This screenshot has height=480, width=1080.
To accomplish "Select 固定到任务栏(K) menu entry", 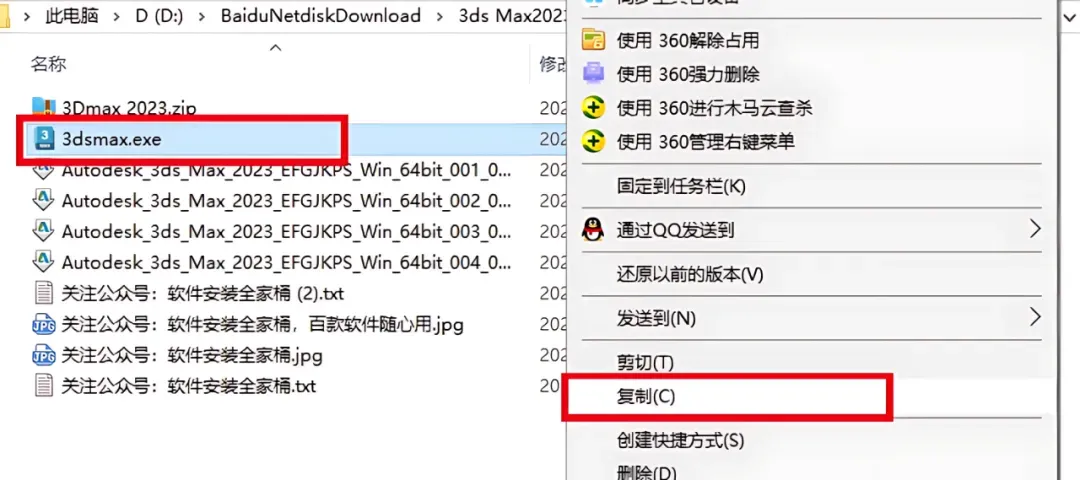I will [681, 186].
